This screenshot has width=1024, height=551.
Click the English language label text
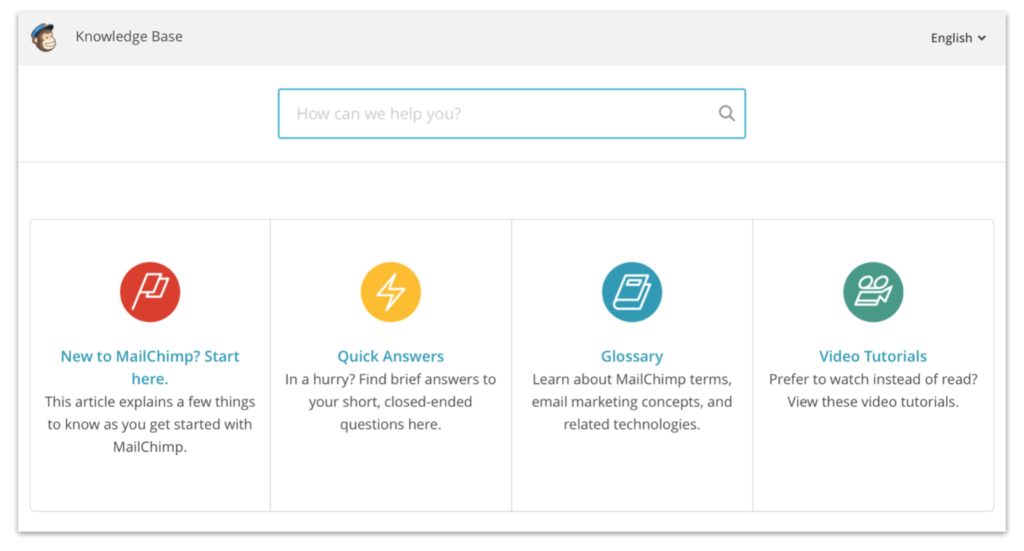952,38
